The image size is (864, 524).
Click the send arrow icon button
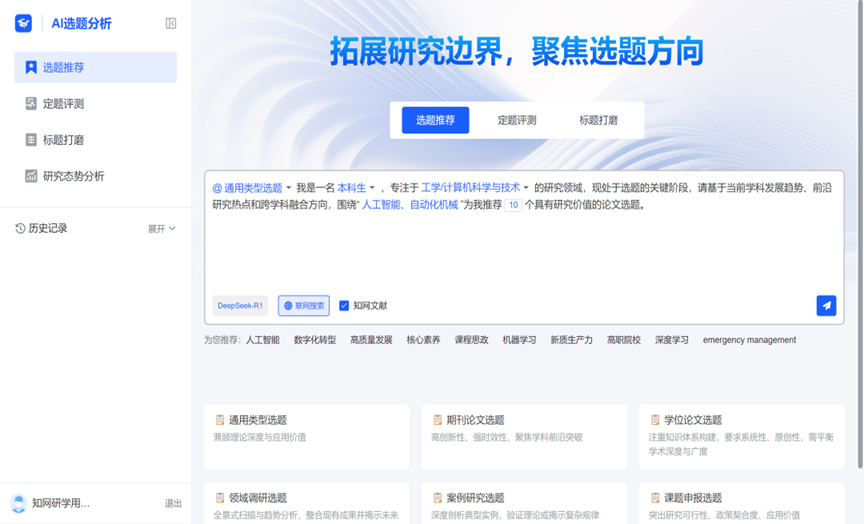[826, 306]
